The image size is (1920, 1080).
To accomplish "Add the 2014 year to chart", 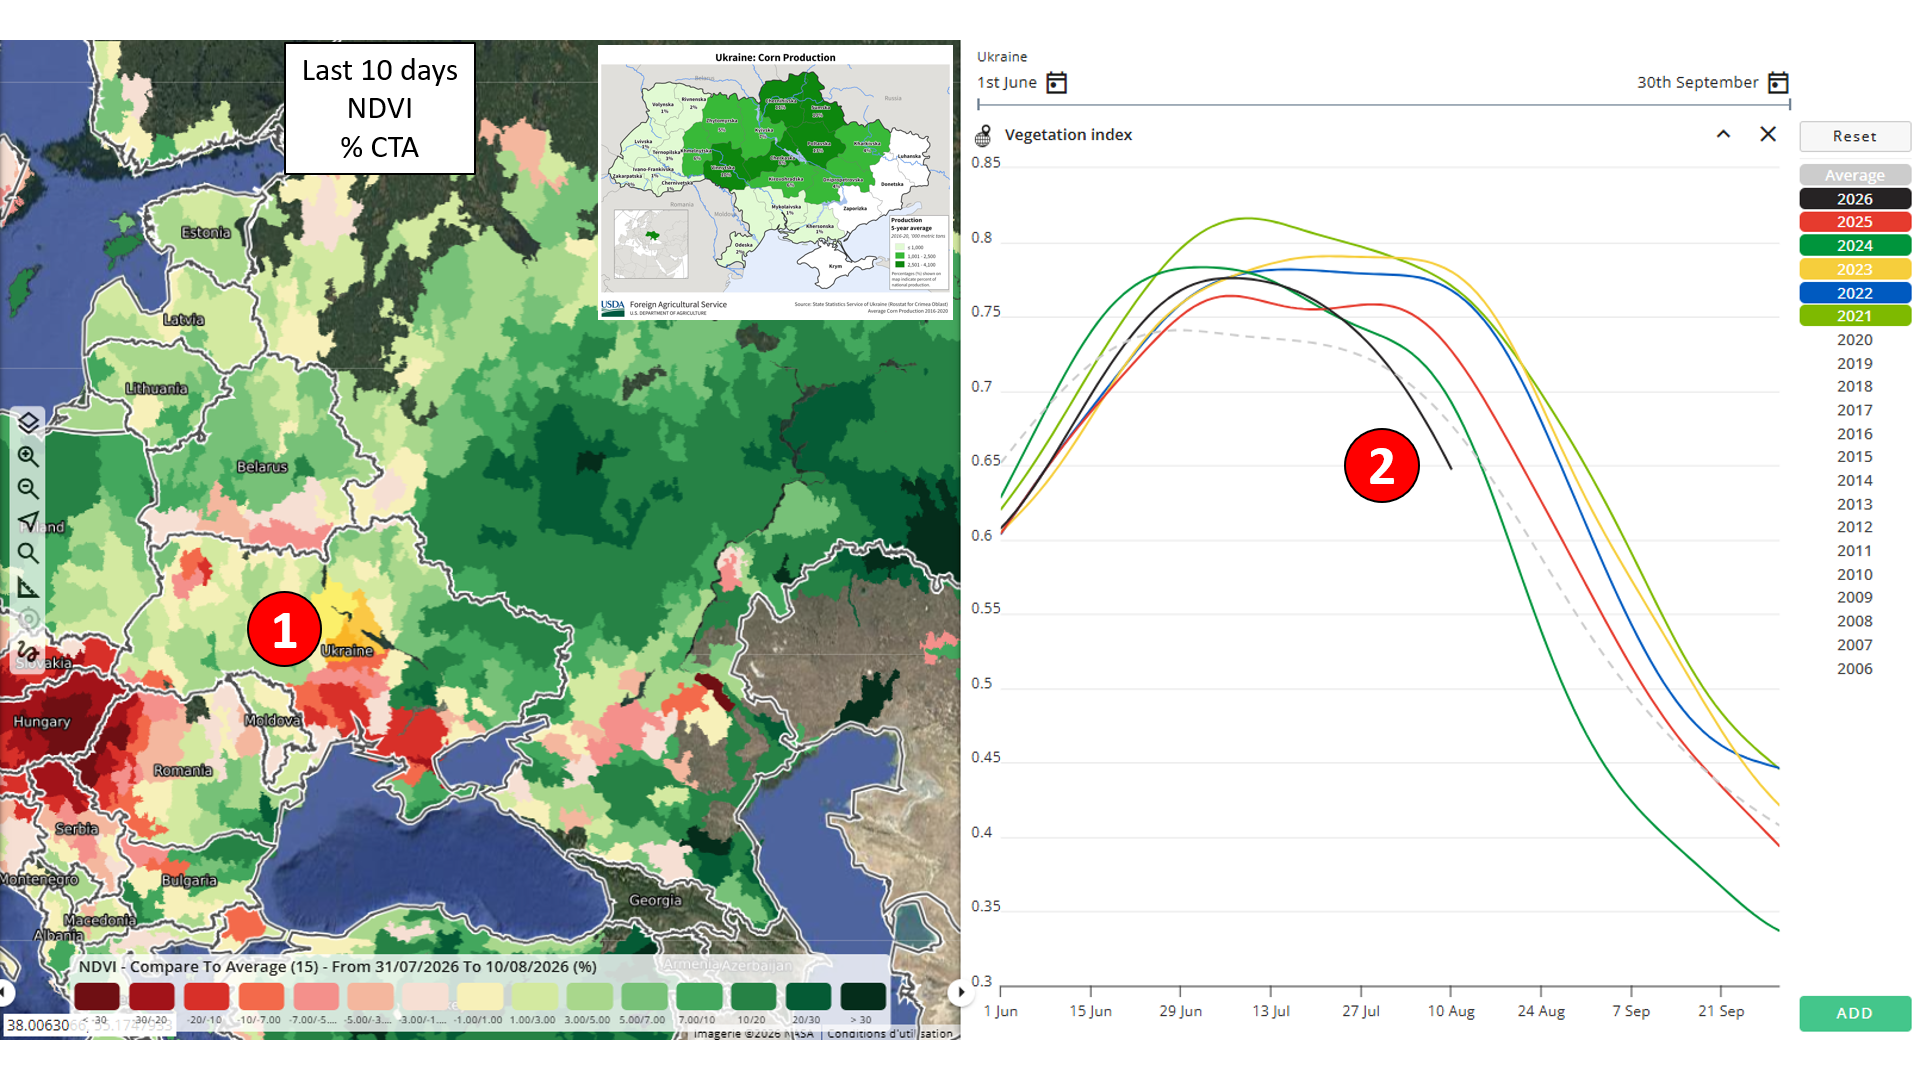I will coord(1855,480).
